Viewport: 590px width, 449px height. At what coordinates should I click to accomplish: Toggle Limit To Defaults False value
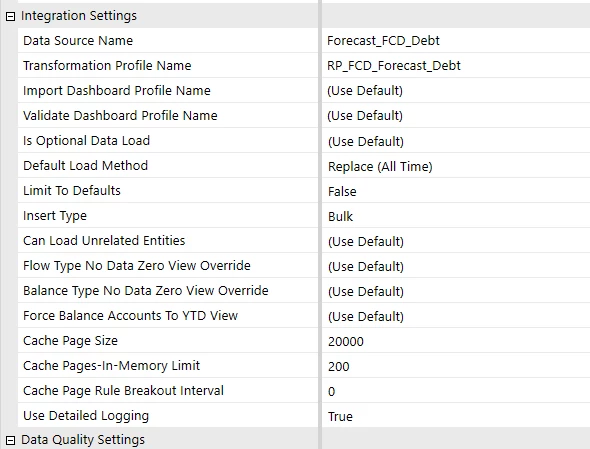[456, 191]
